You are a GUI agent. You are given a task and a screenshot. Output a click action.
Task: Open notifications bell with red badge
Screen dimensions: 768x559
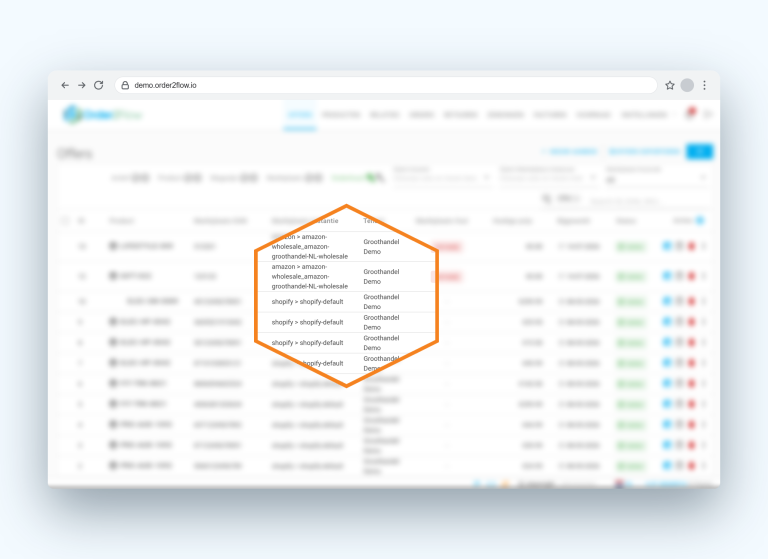tap(690, 114)
